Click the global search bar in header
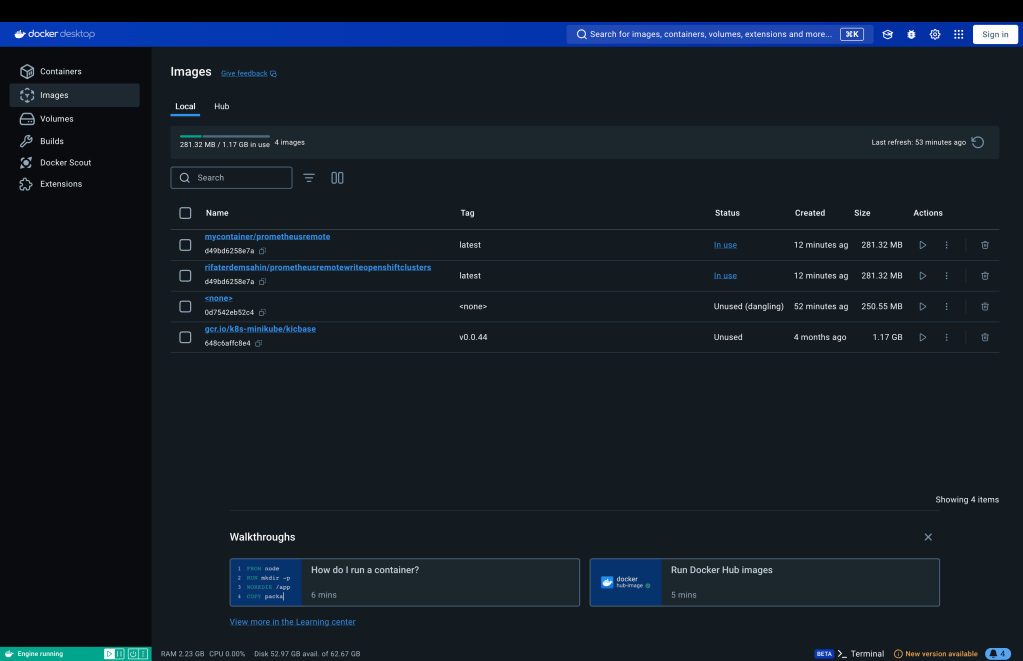Screen dimensions: 1023x661 [x=720, y=35]
